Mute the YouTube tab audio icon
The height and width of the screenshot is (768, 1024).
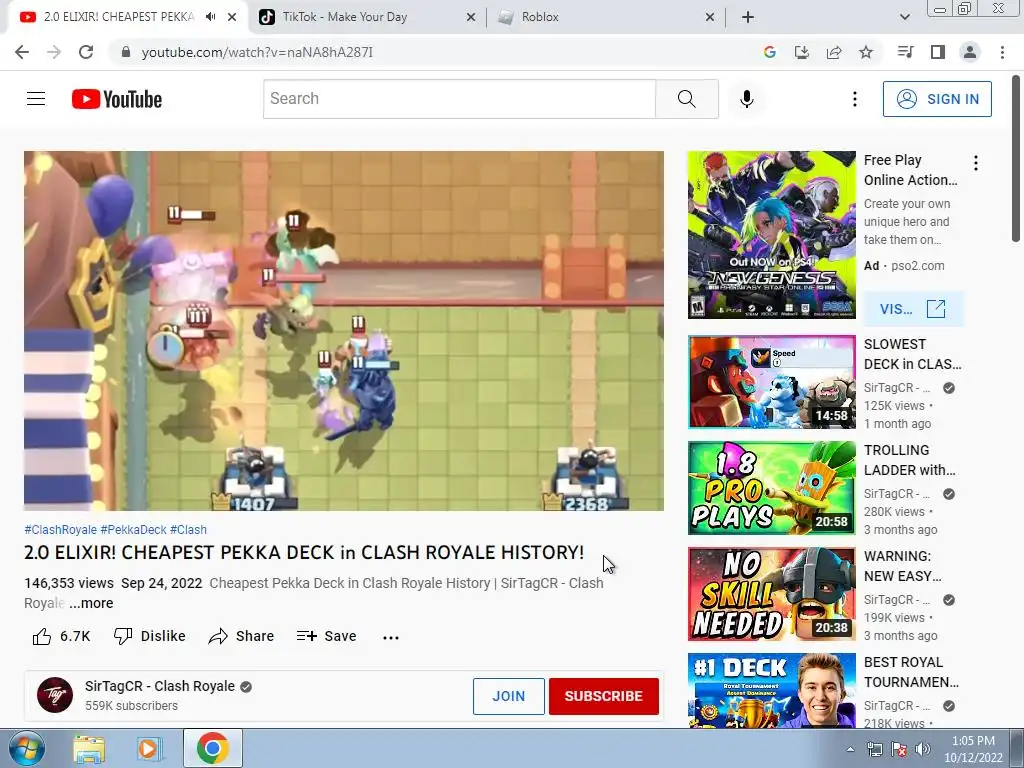coord(210,17)
